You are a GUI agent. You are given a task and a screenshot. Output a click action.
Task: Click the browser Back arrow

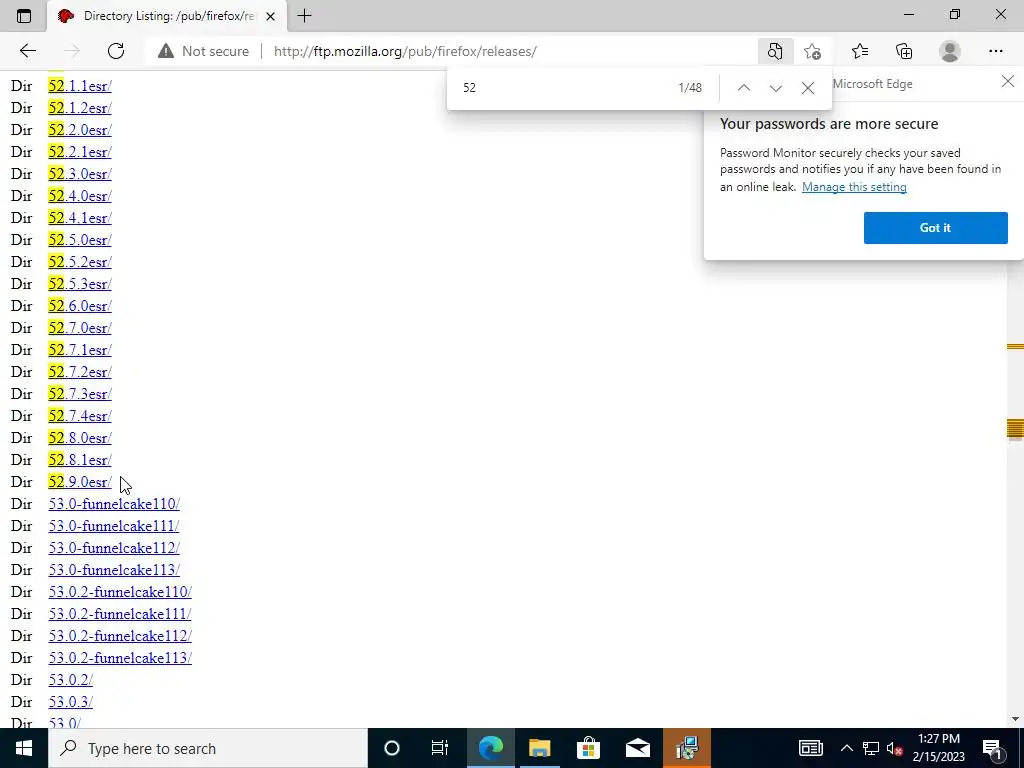27,51
